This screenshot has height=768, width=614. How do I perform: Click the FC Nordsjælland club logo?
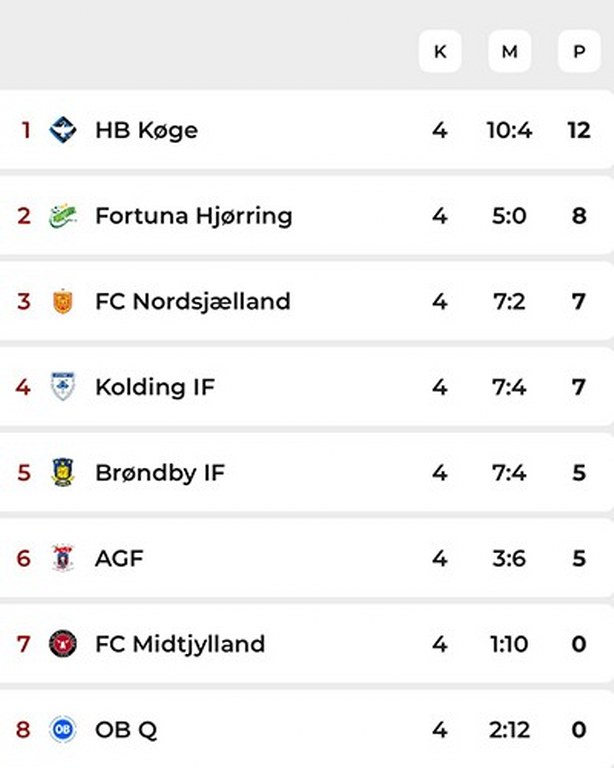[63, 302]
